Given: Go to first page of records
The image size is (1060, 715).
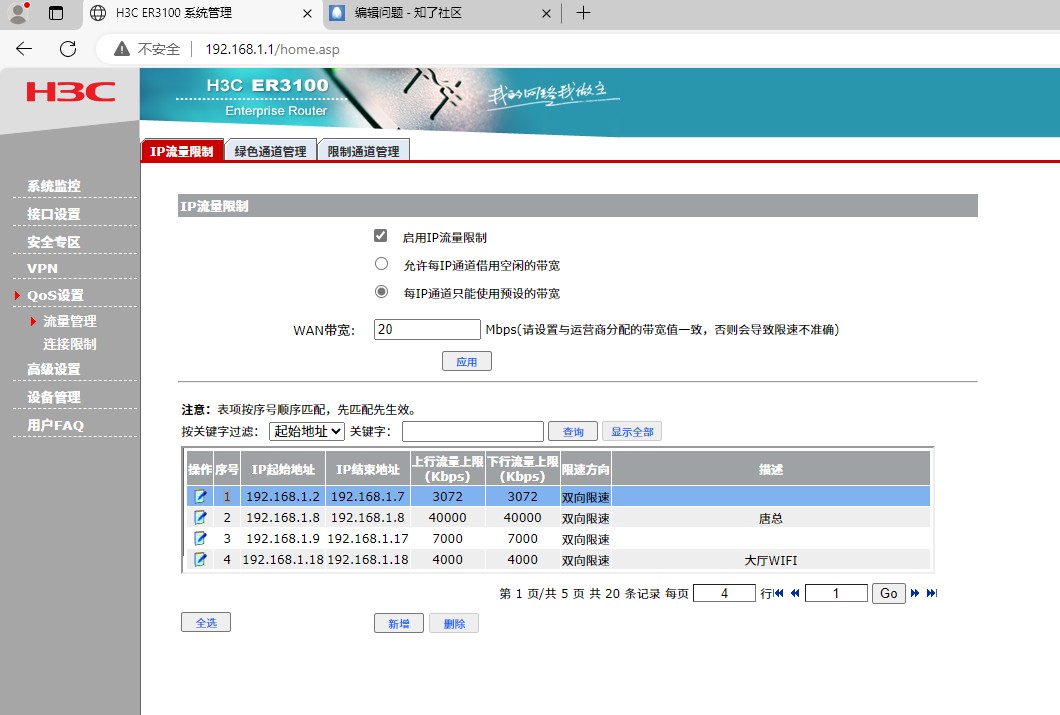Looking at the screenshot, I should pos(779,593).
